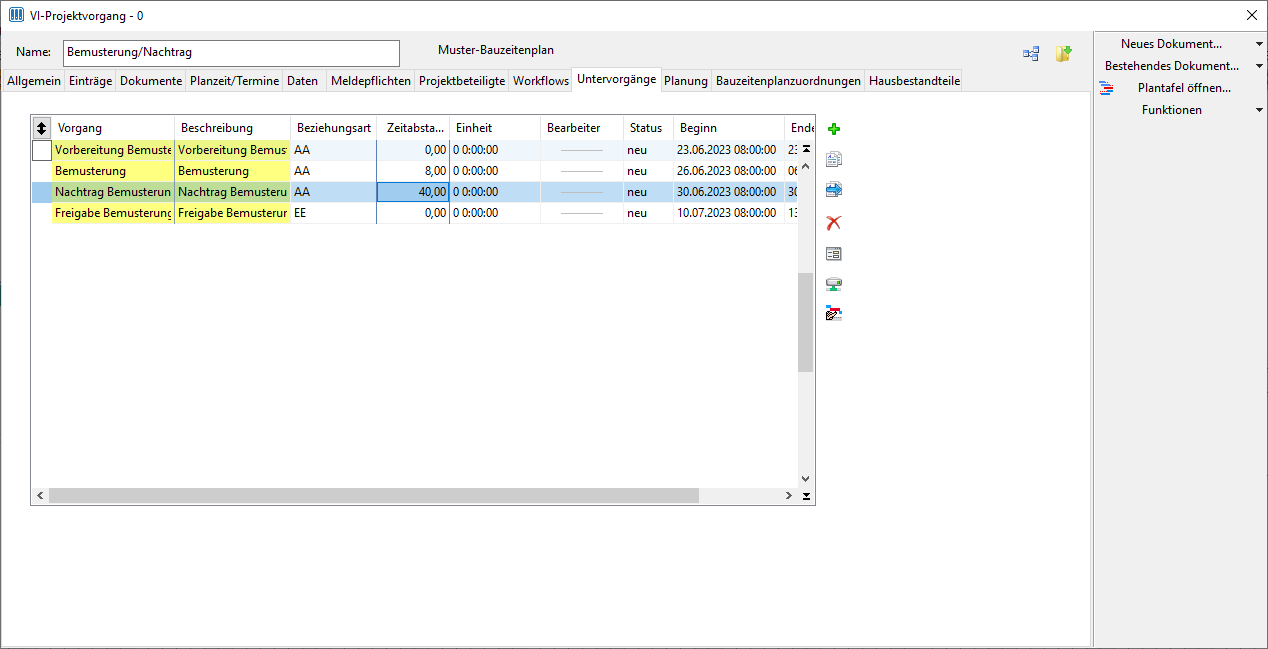The height and width of the screenshot is (649, 1268).
Task: Click Bearbeiter cell in Bemusterung row
Action: pyautogui.click(x=582, y=171)
